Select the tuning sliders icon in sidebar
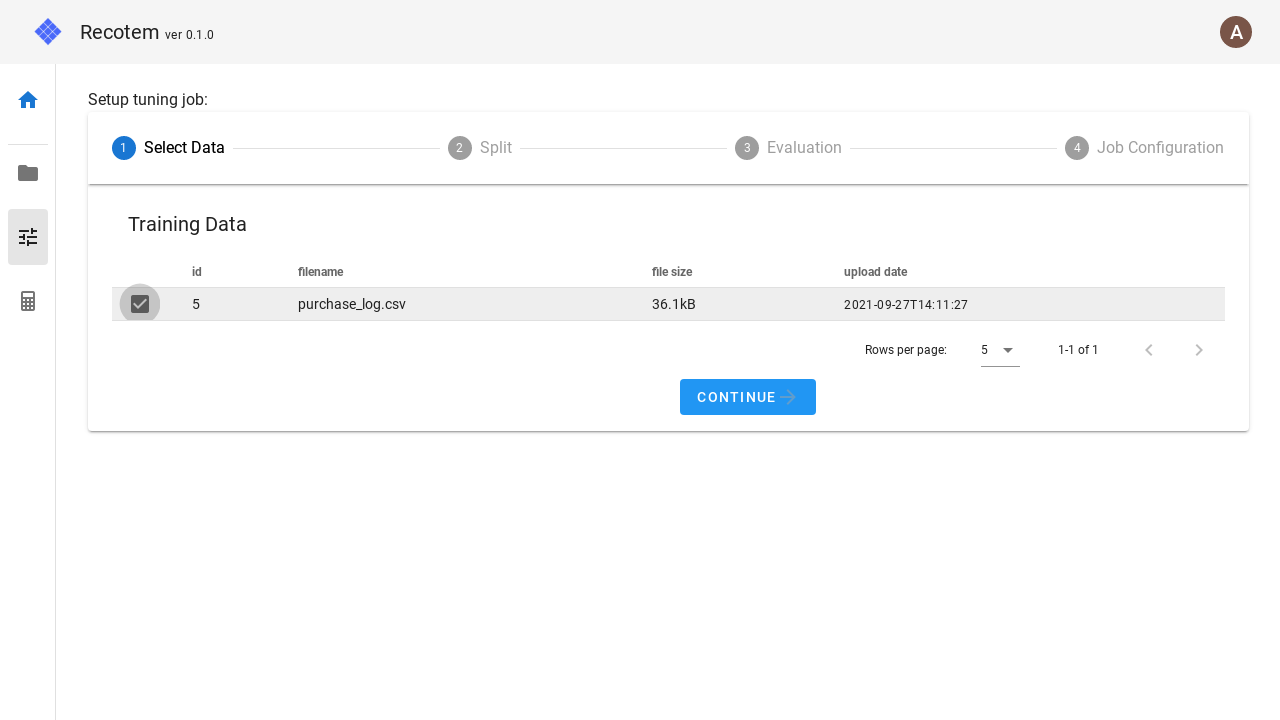Viewport: 1280px width, 720px height. tap(28, 237)
